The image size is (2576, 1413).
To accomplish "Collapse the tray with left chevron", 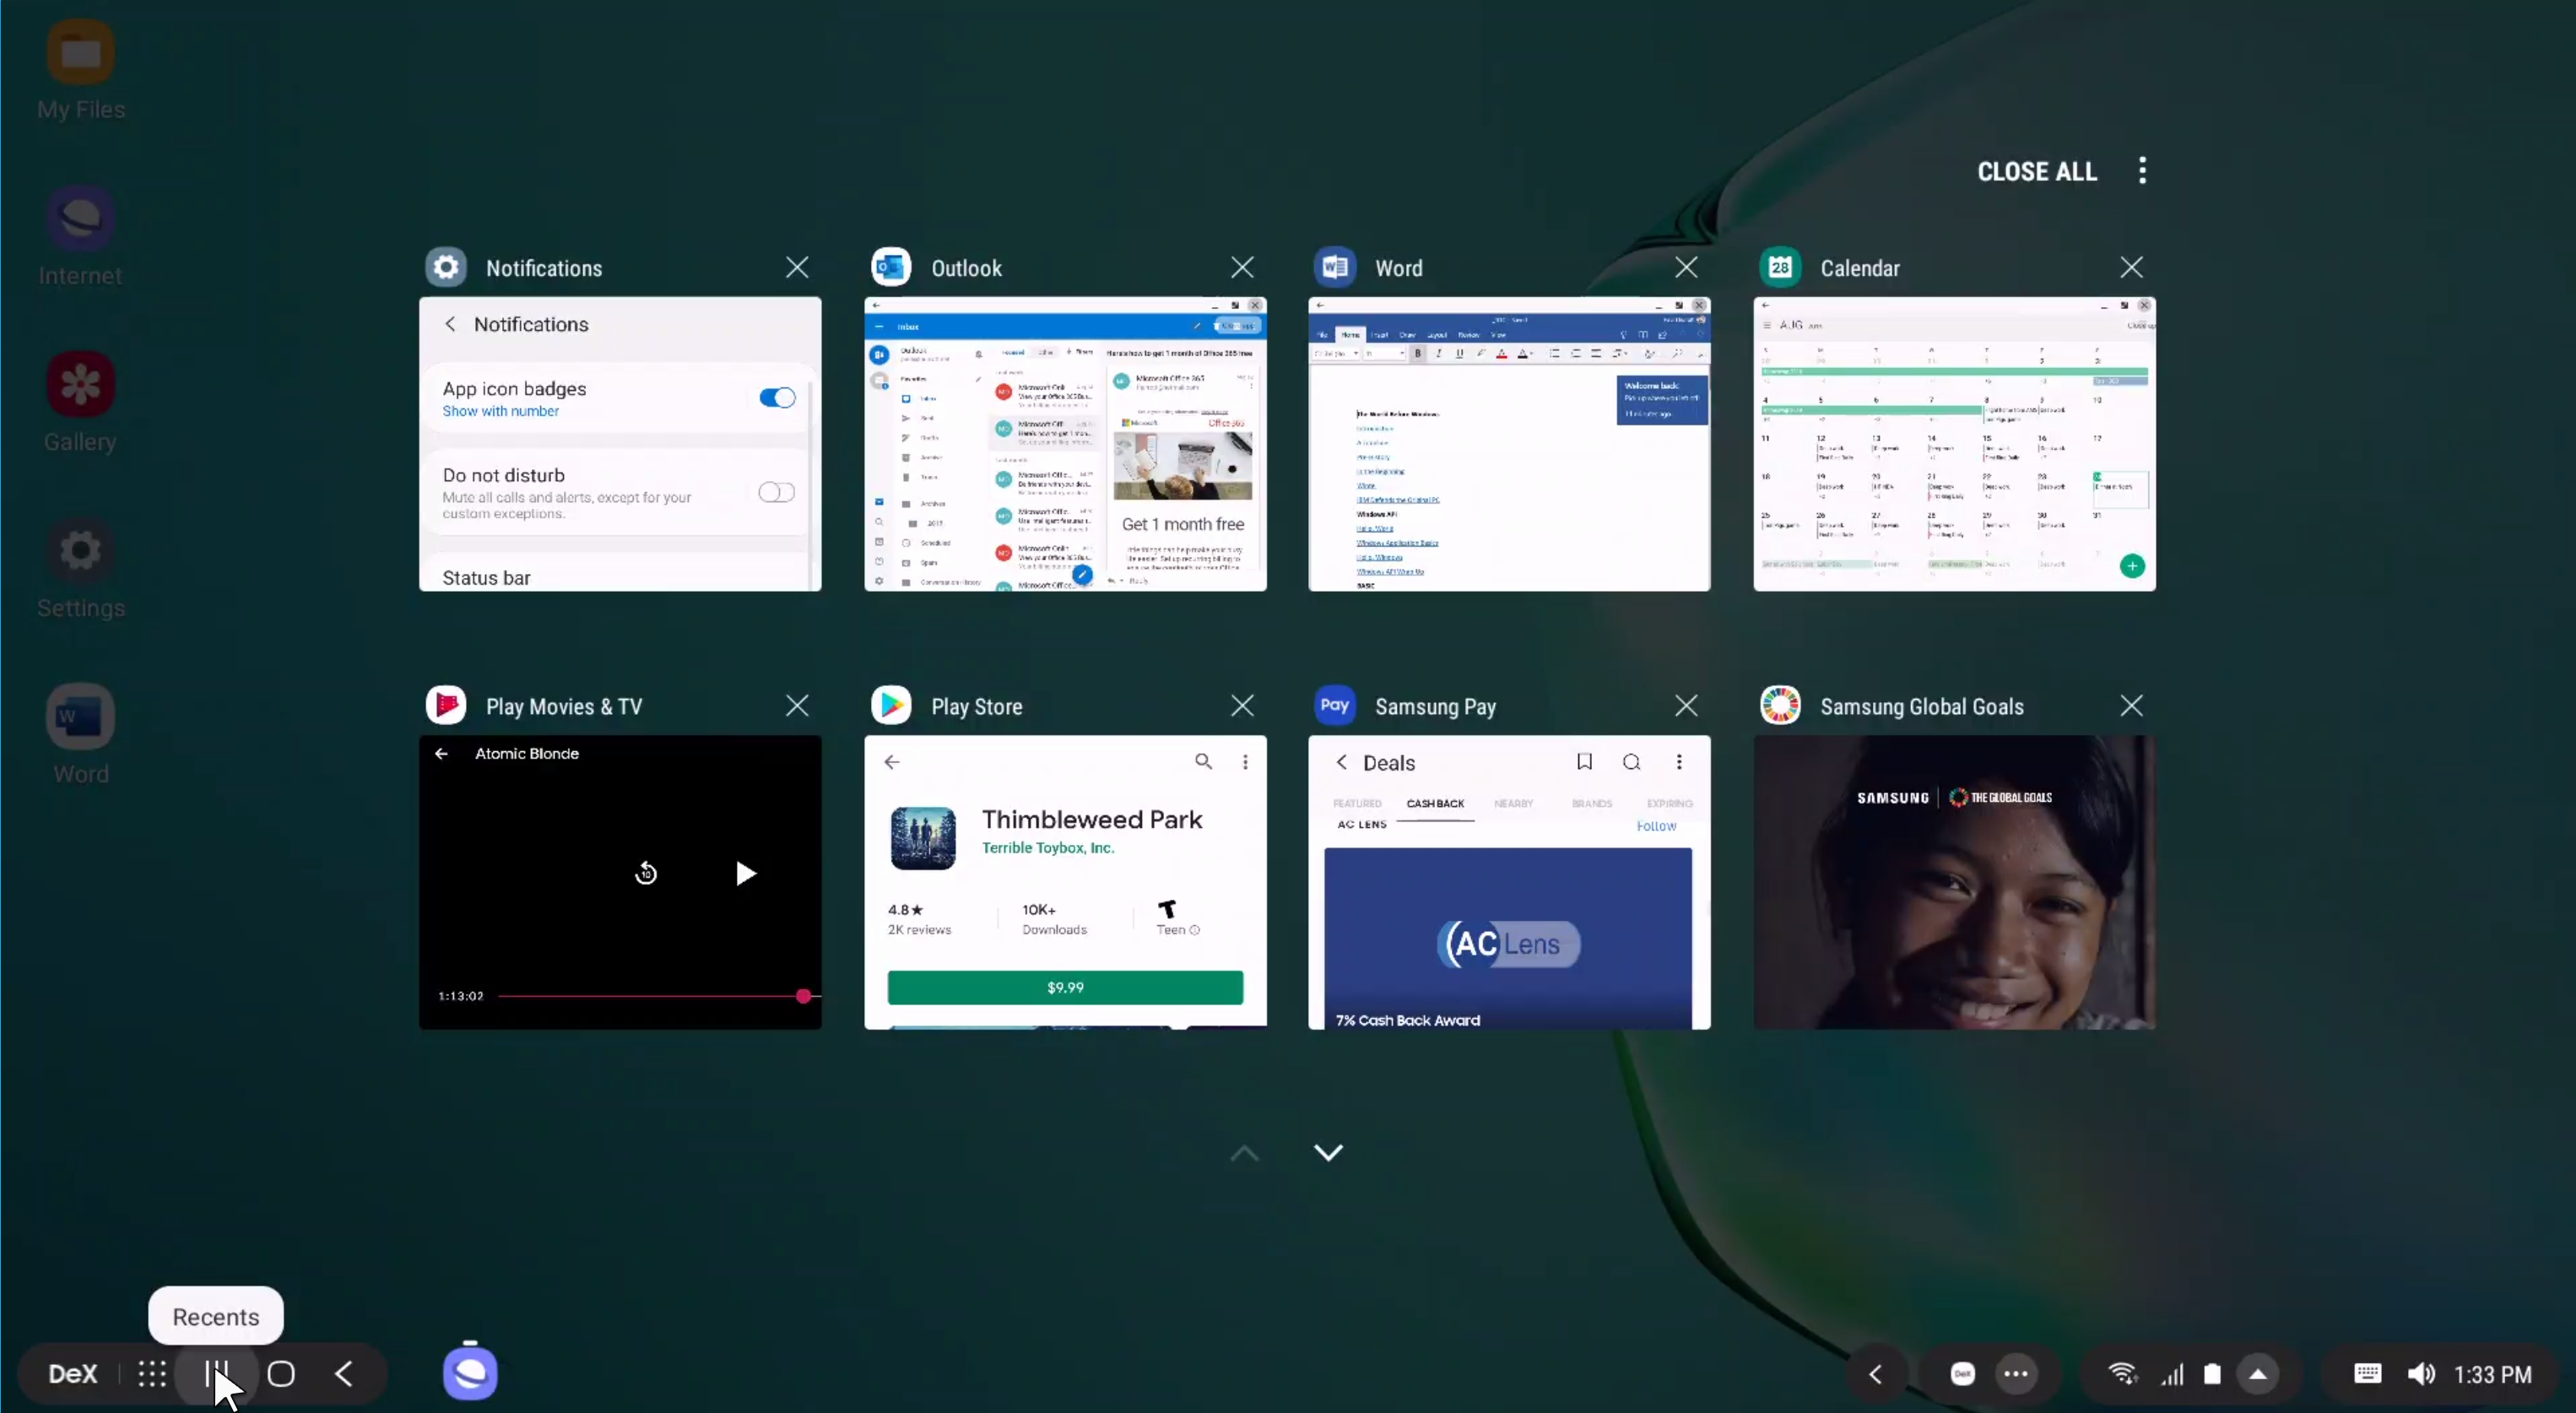I will click(x=1875, y=1373).
